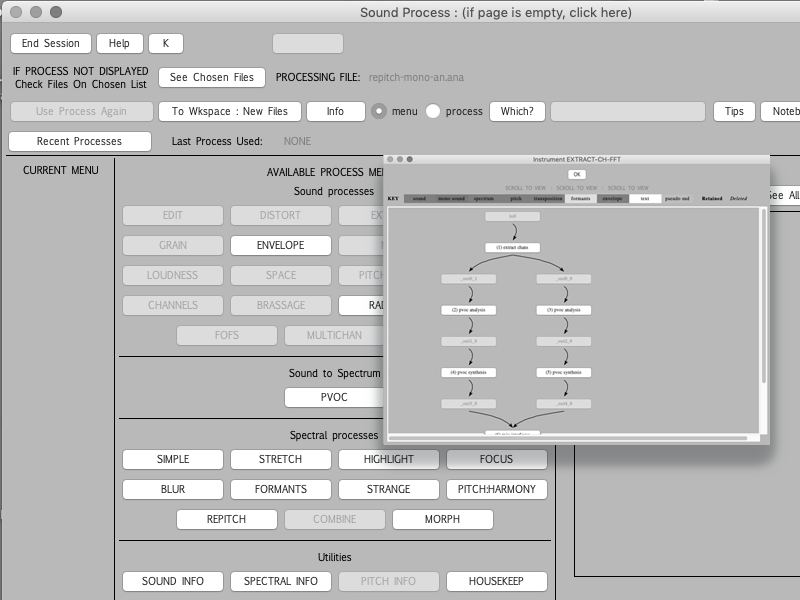Click the vertical scrollbar of the instrument diagram
The height and width of the screenshot is (600, 800).
(764, 300)
